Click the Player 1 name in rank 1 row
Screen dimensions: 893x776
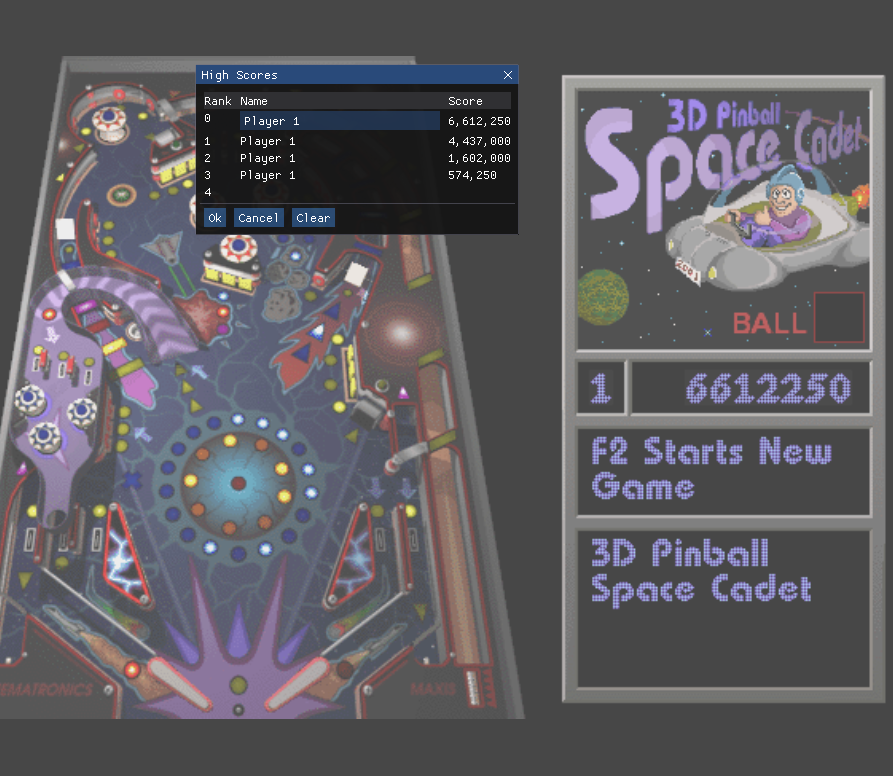[x=268, y=141]
